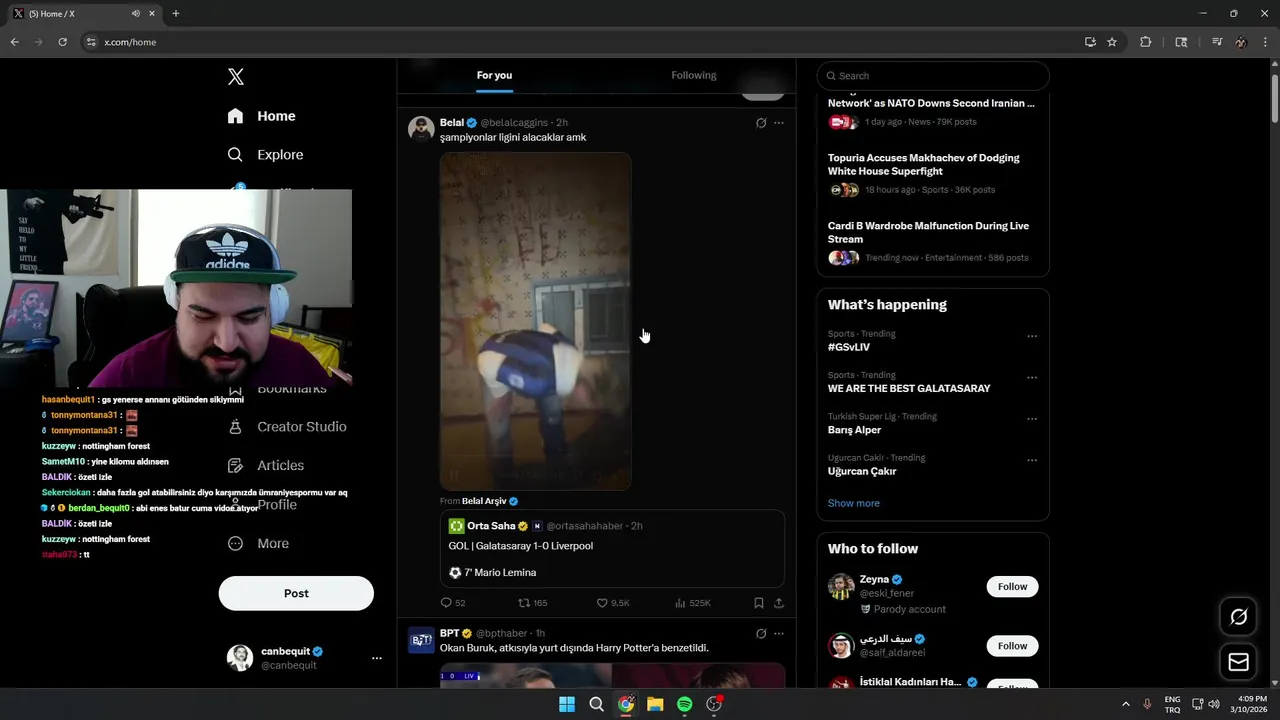This screenshot has height=720, width=1280.
Task: Open more options on BPT post
Action: click(x=779, y=634)
